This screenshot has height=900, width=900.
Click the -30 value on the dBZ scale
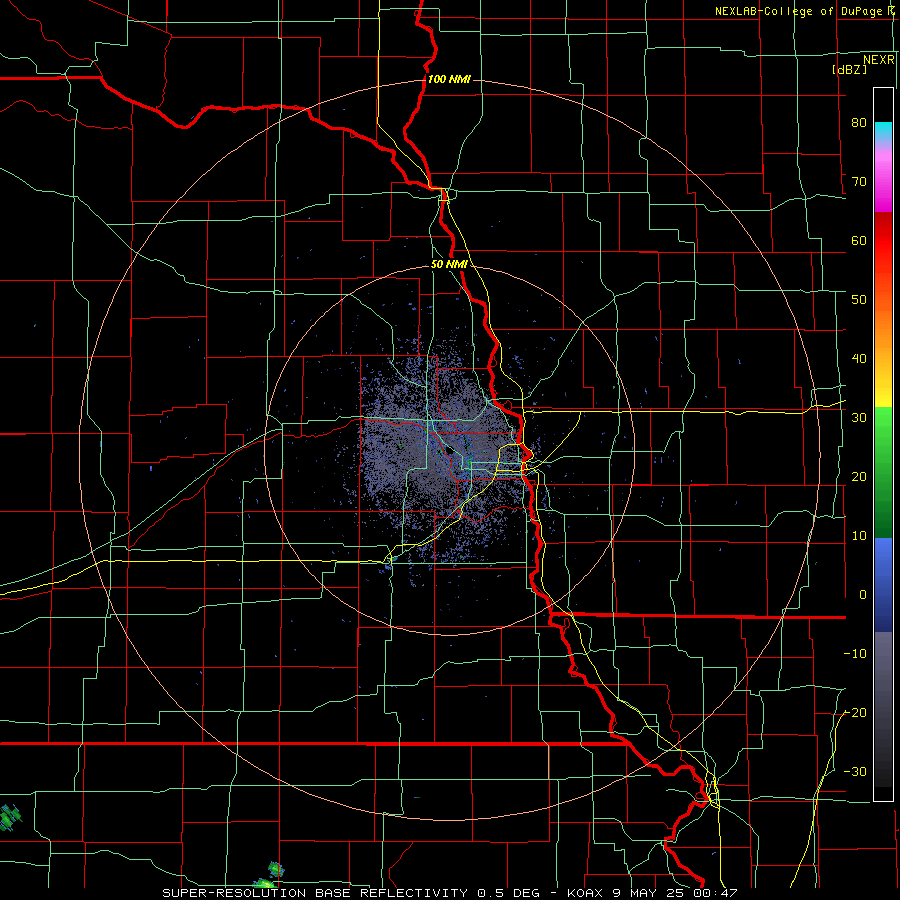pos(855,771)
